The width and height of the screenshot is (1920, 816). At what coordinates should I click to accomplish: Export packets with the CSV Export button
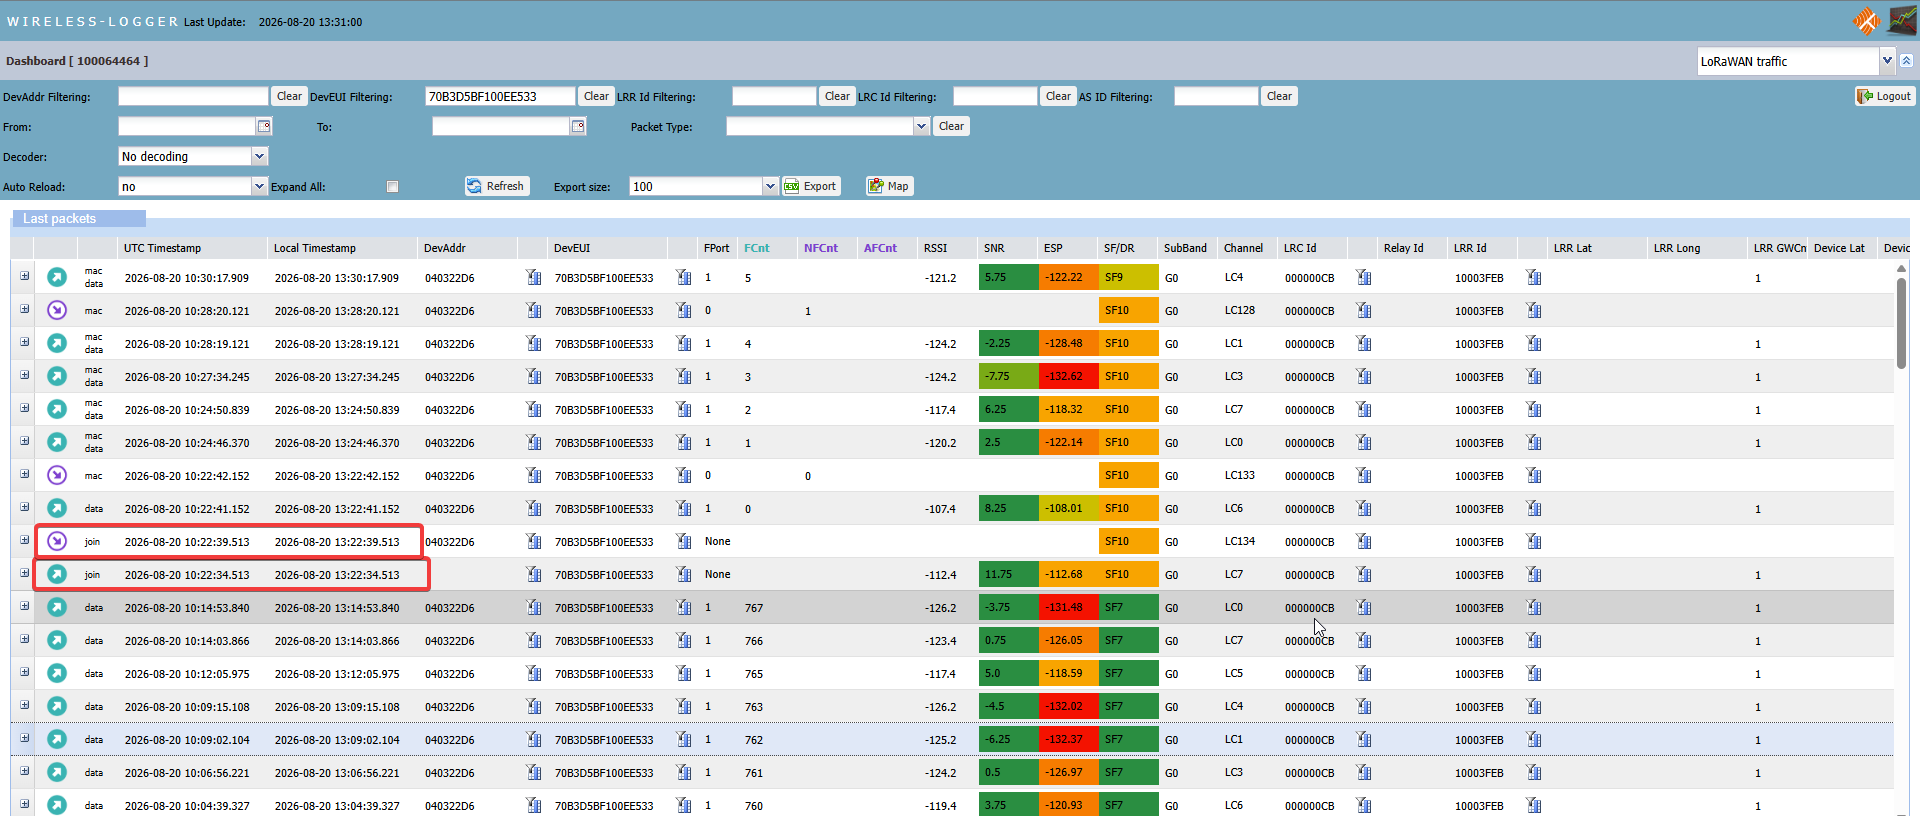point(811,186)
